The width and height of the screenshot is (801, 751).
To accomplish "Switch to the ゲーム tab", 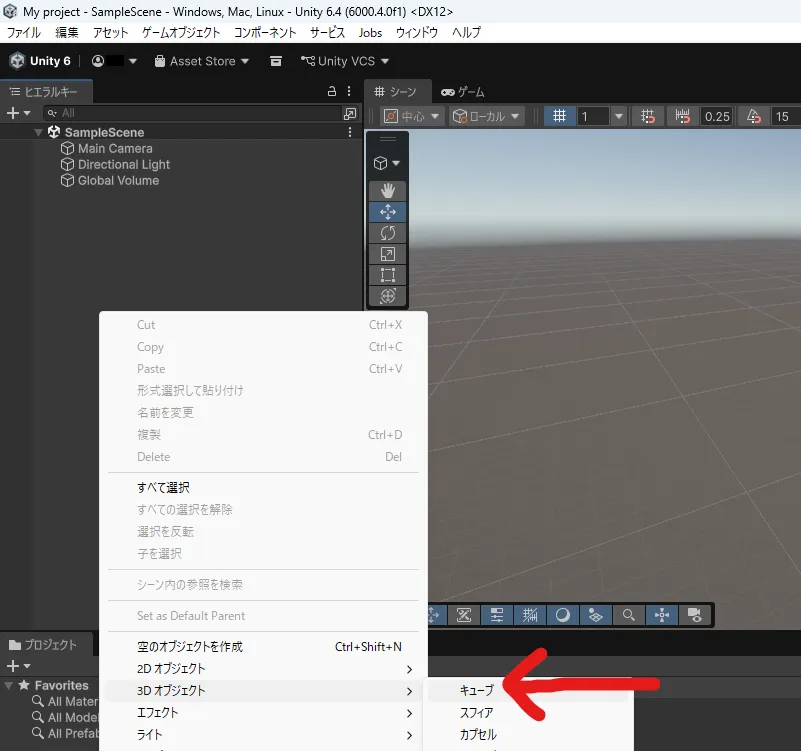I will click(463, 92).
